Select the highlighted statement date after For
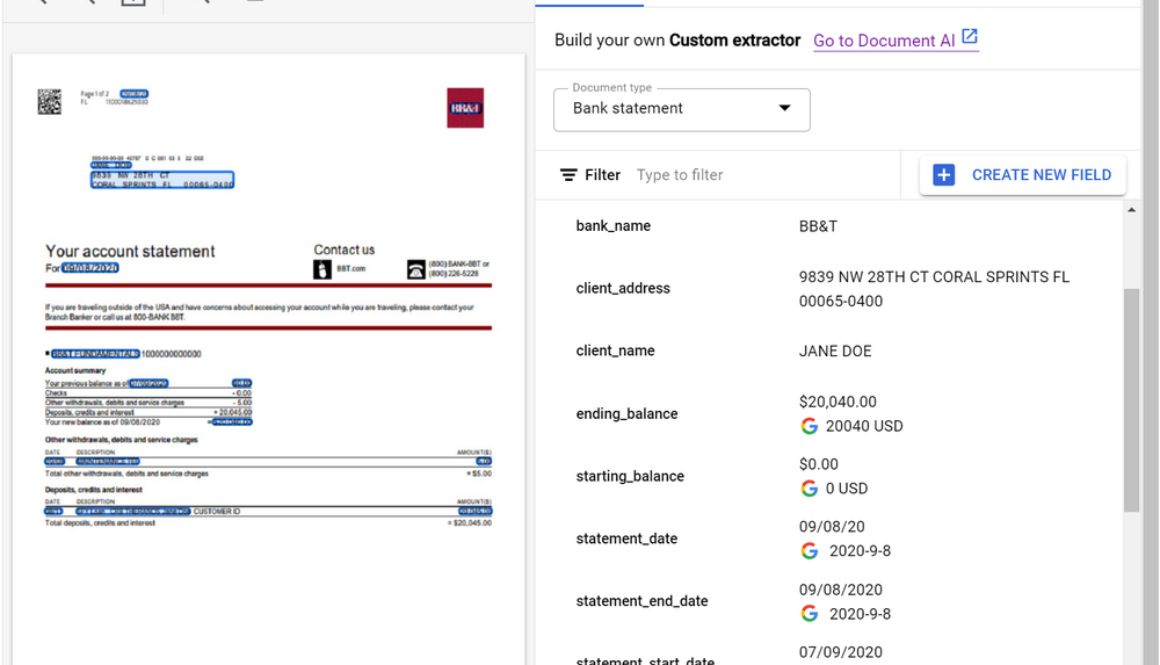 pyautogui.click(x=90, y=268)
